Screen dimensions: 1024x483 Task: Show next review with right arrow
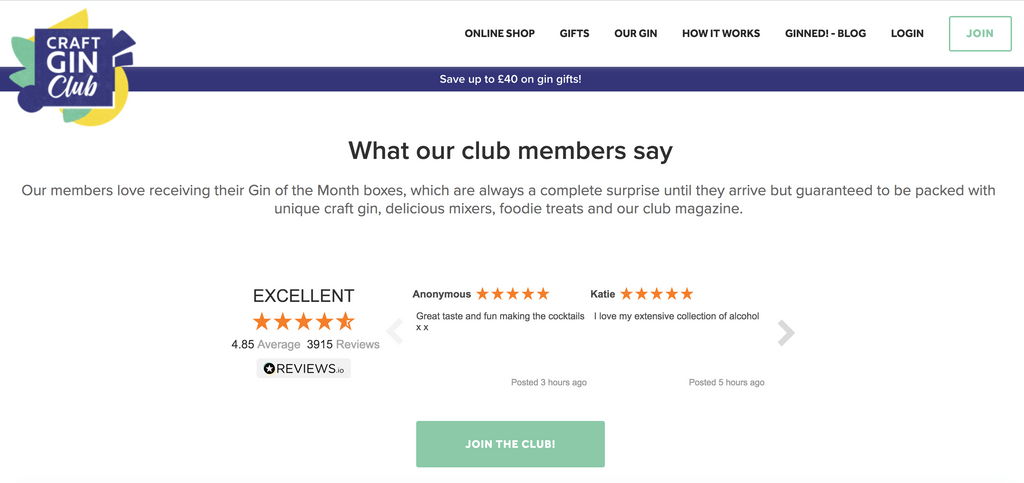(786, 333)
